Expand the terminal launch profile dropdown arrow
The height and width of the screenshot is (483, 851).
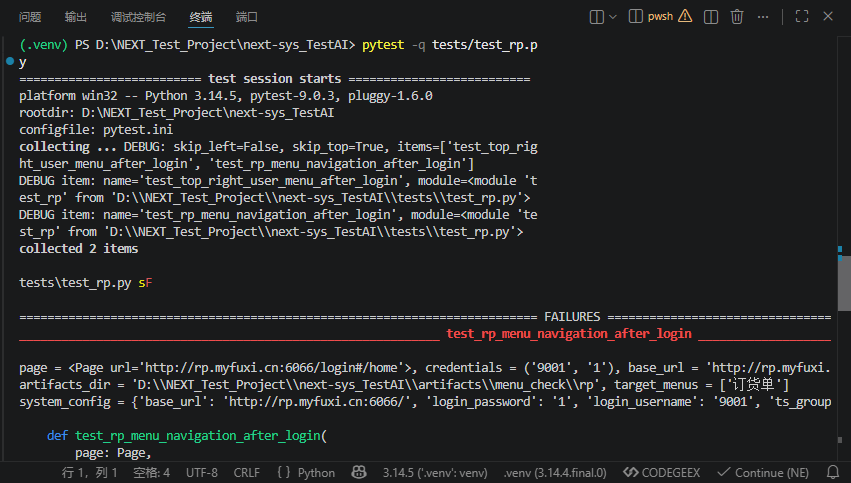coord(613,17)
